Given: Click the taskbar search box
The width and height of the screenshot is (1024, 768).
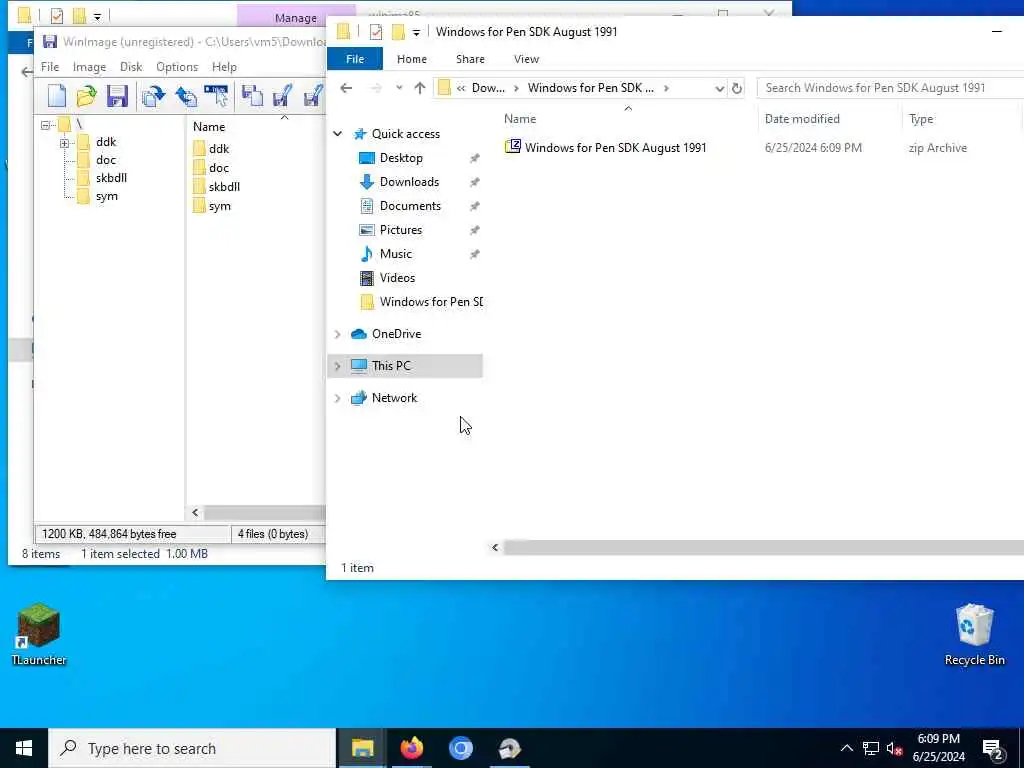Looking at the screenshot, I should pyautogui.click(x=192, y=748).
